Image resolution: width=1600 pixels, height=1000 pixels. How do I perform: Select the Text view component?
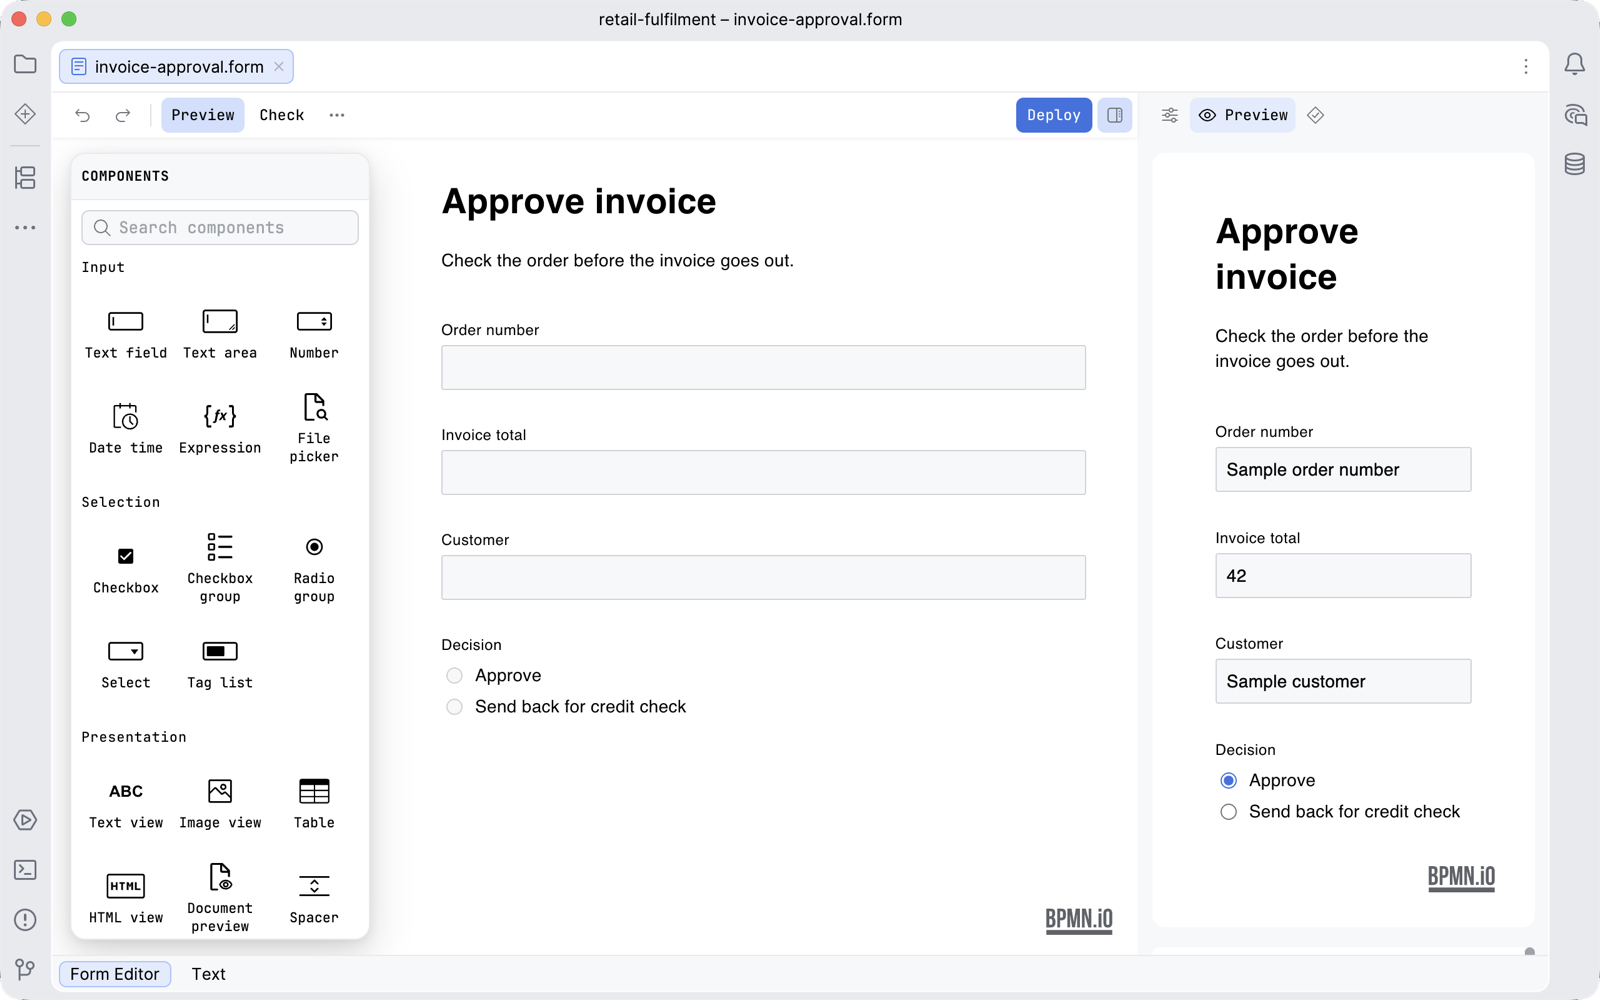(126, 804)
